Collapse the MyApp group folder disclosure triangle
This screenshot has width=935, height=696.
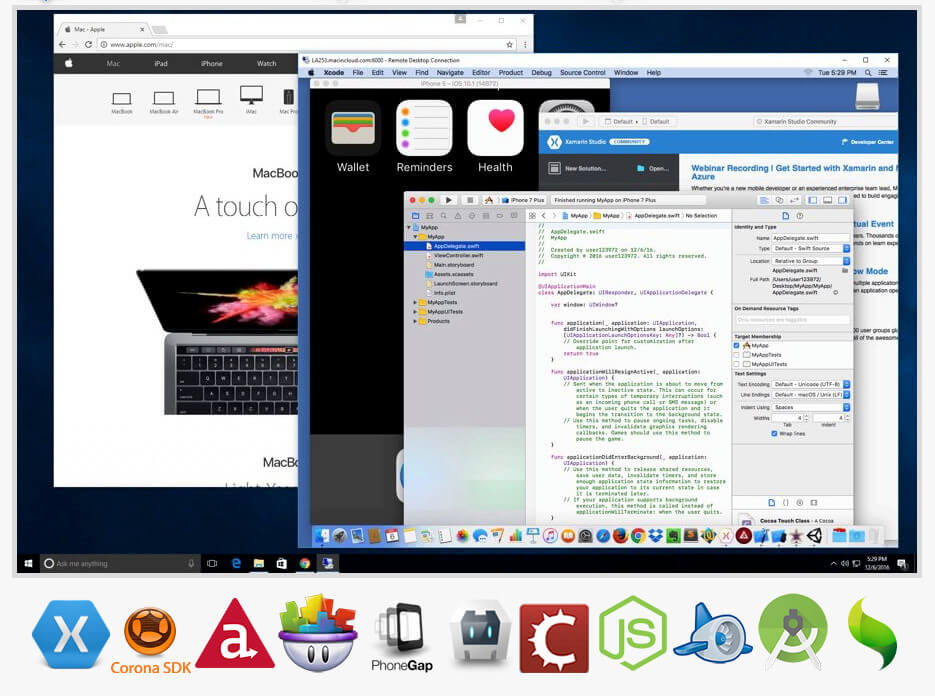(x=416, y=237)
